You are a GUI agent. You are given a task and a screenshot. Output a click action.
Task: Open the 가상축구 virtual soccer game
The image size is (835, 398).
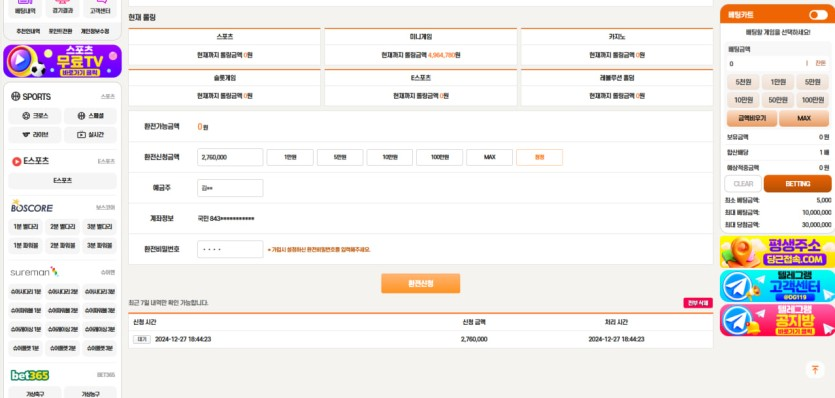(35, 394)
